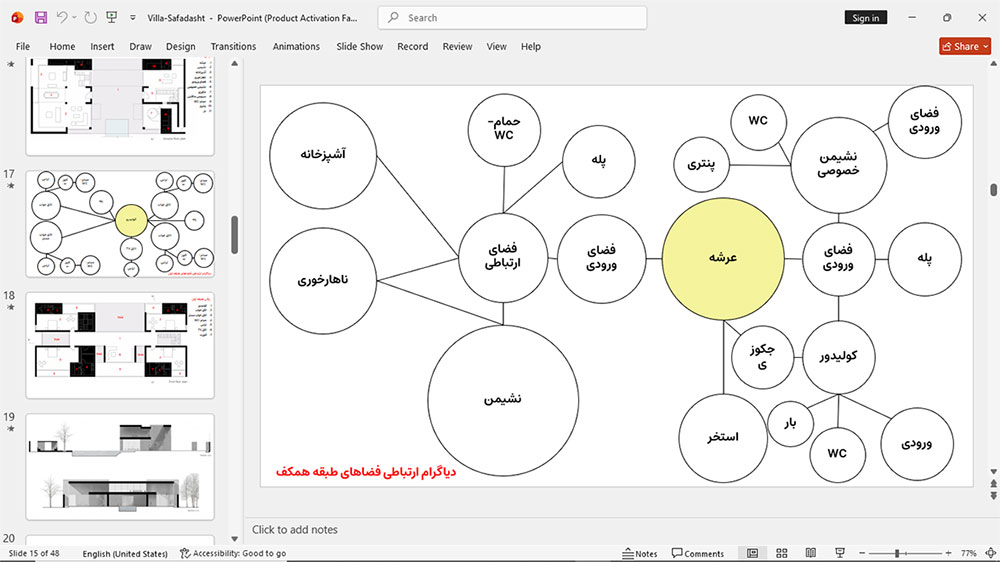This screenshot has height=562, width=1000.
Task: Click the Save icon in title bar
Action: point(41,18)
